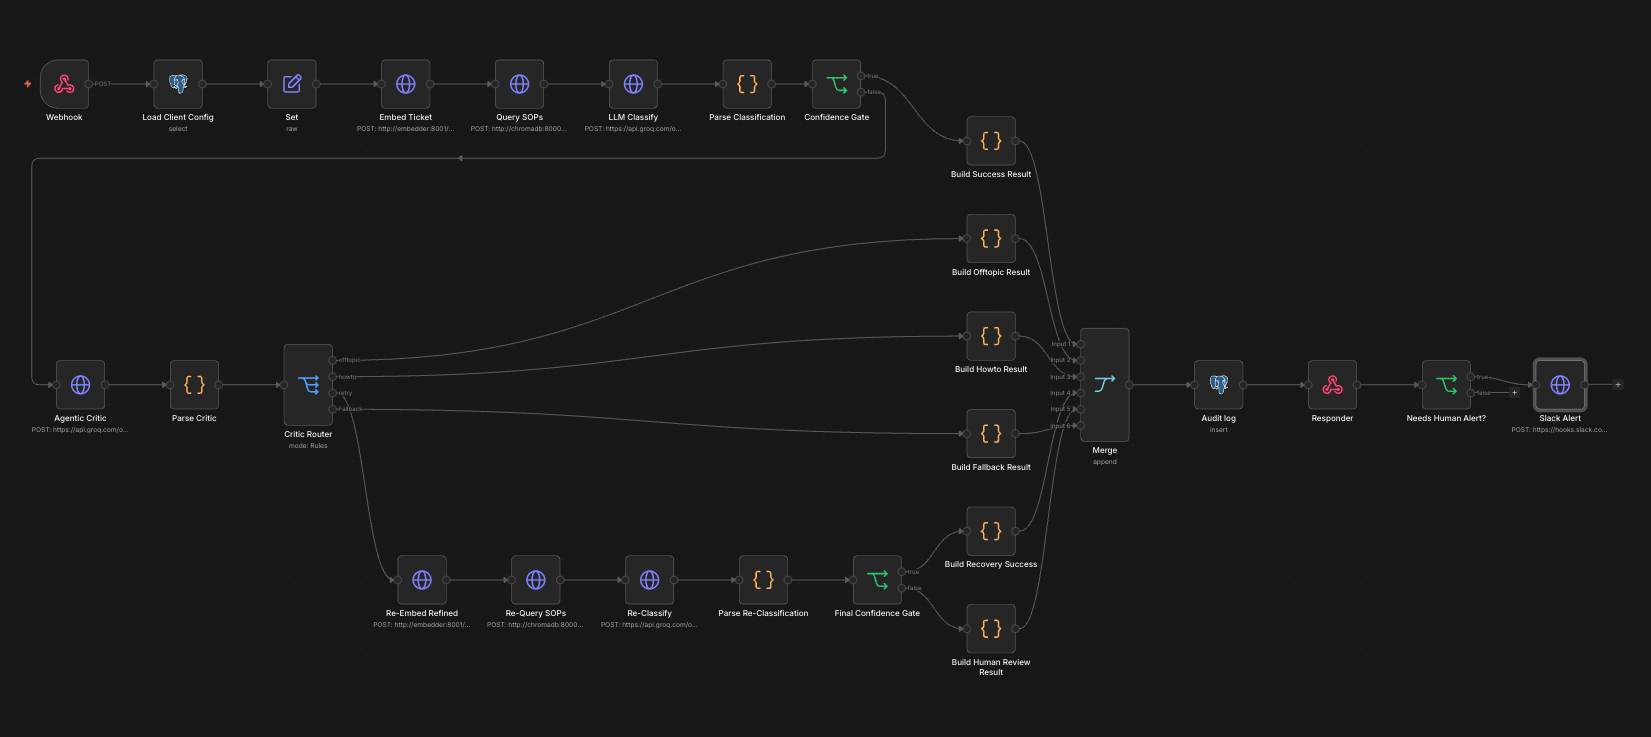Open the Responder webhook node

[x=1333, y=385]
